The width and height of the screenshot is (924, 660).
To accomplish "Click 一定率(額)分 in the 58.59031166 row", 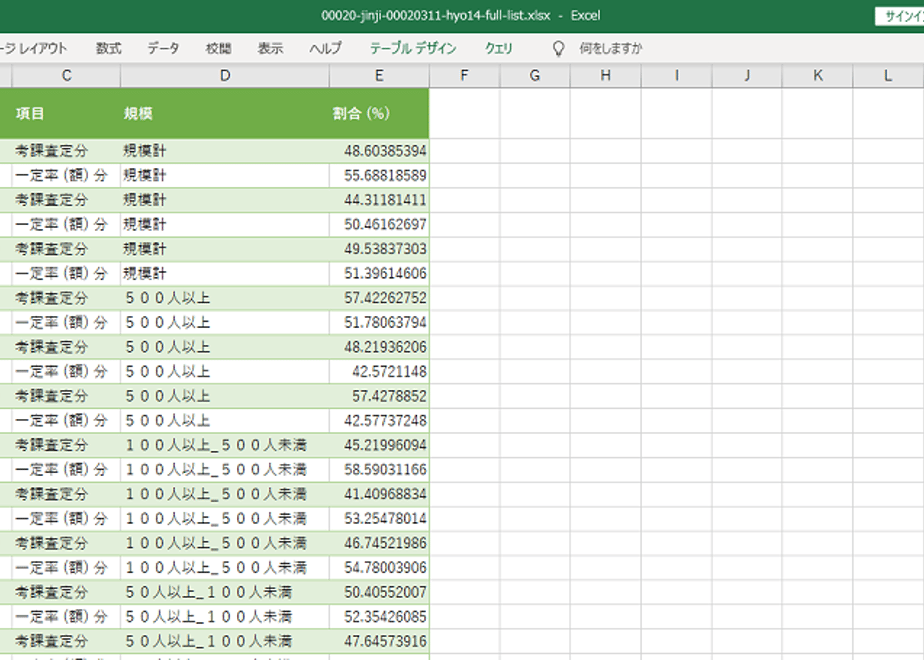I will tap(61, 470).
